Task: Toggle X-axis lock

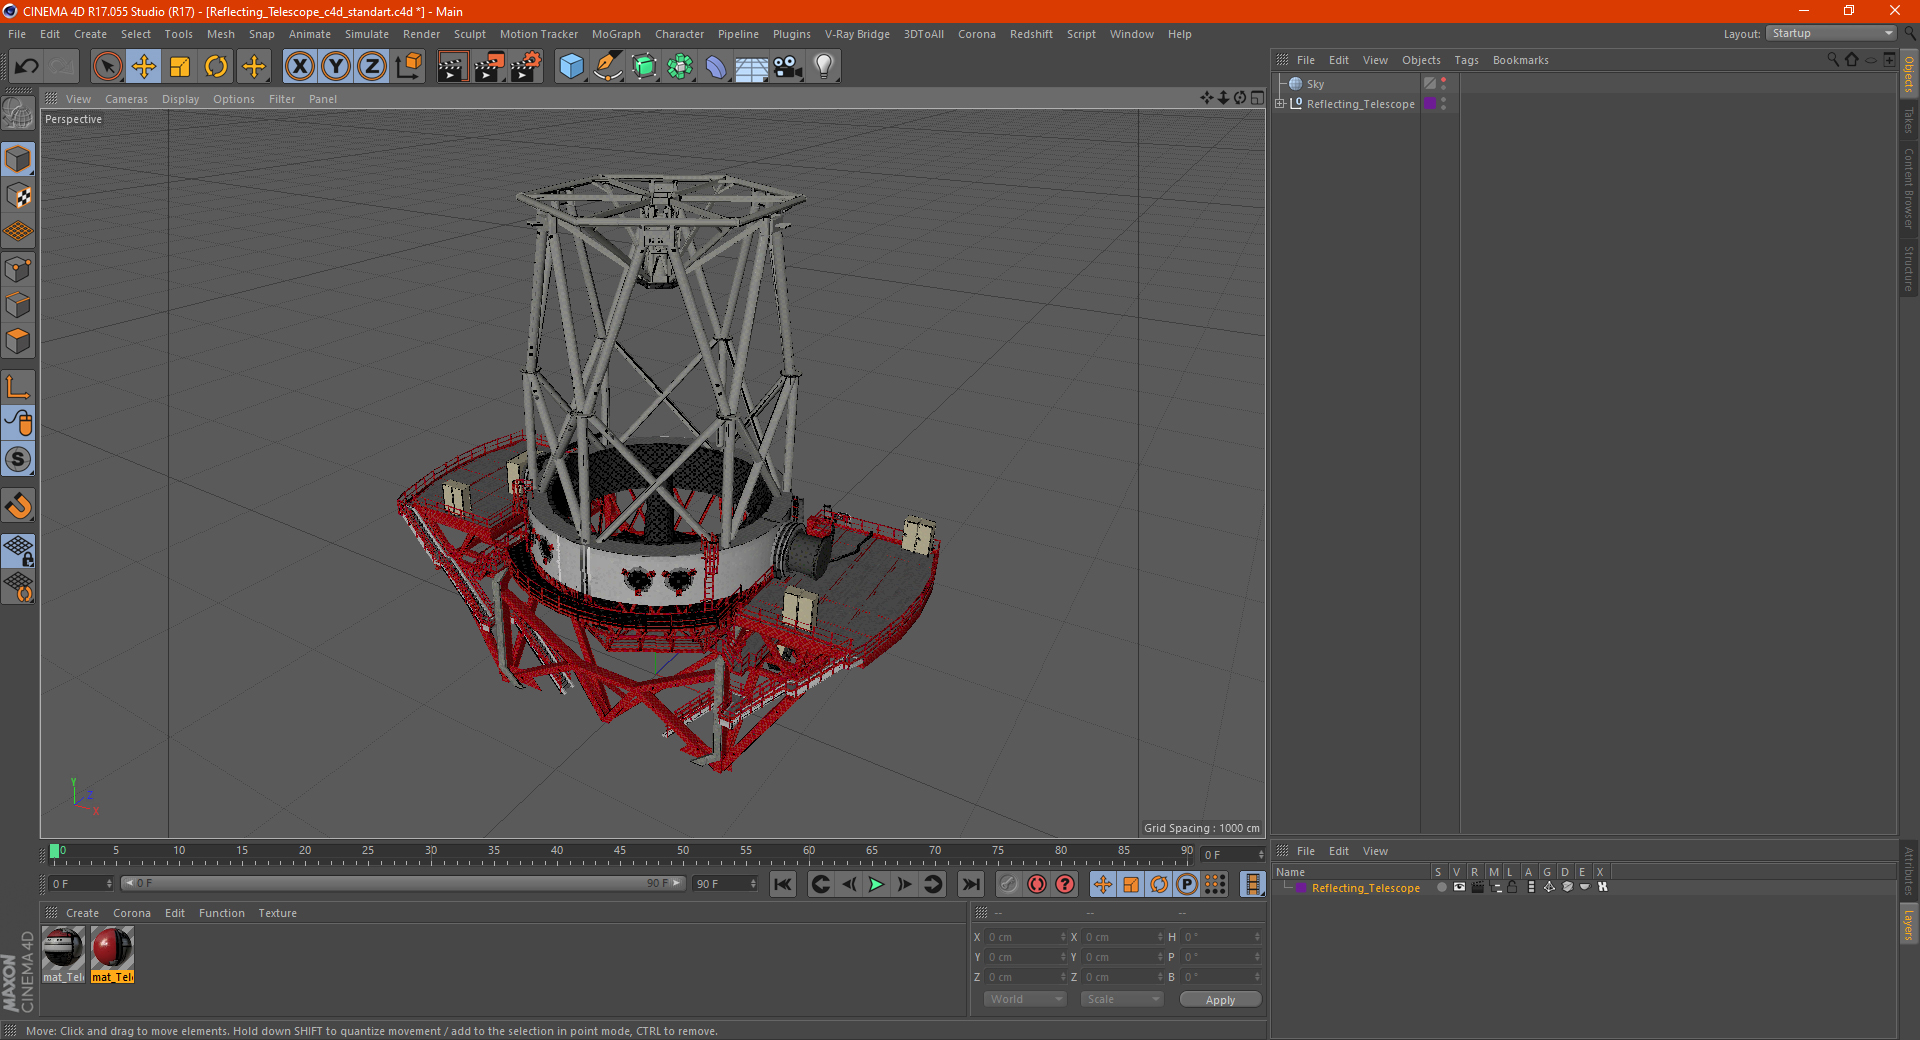Action: coord(299,67)
